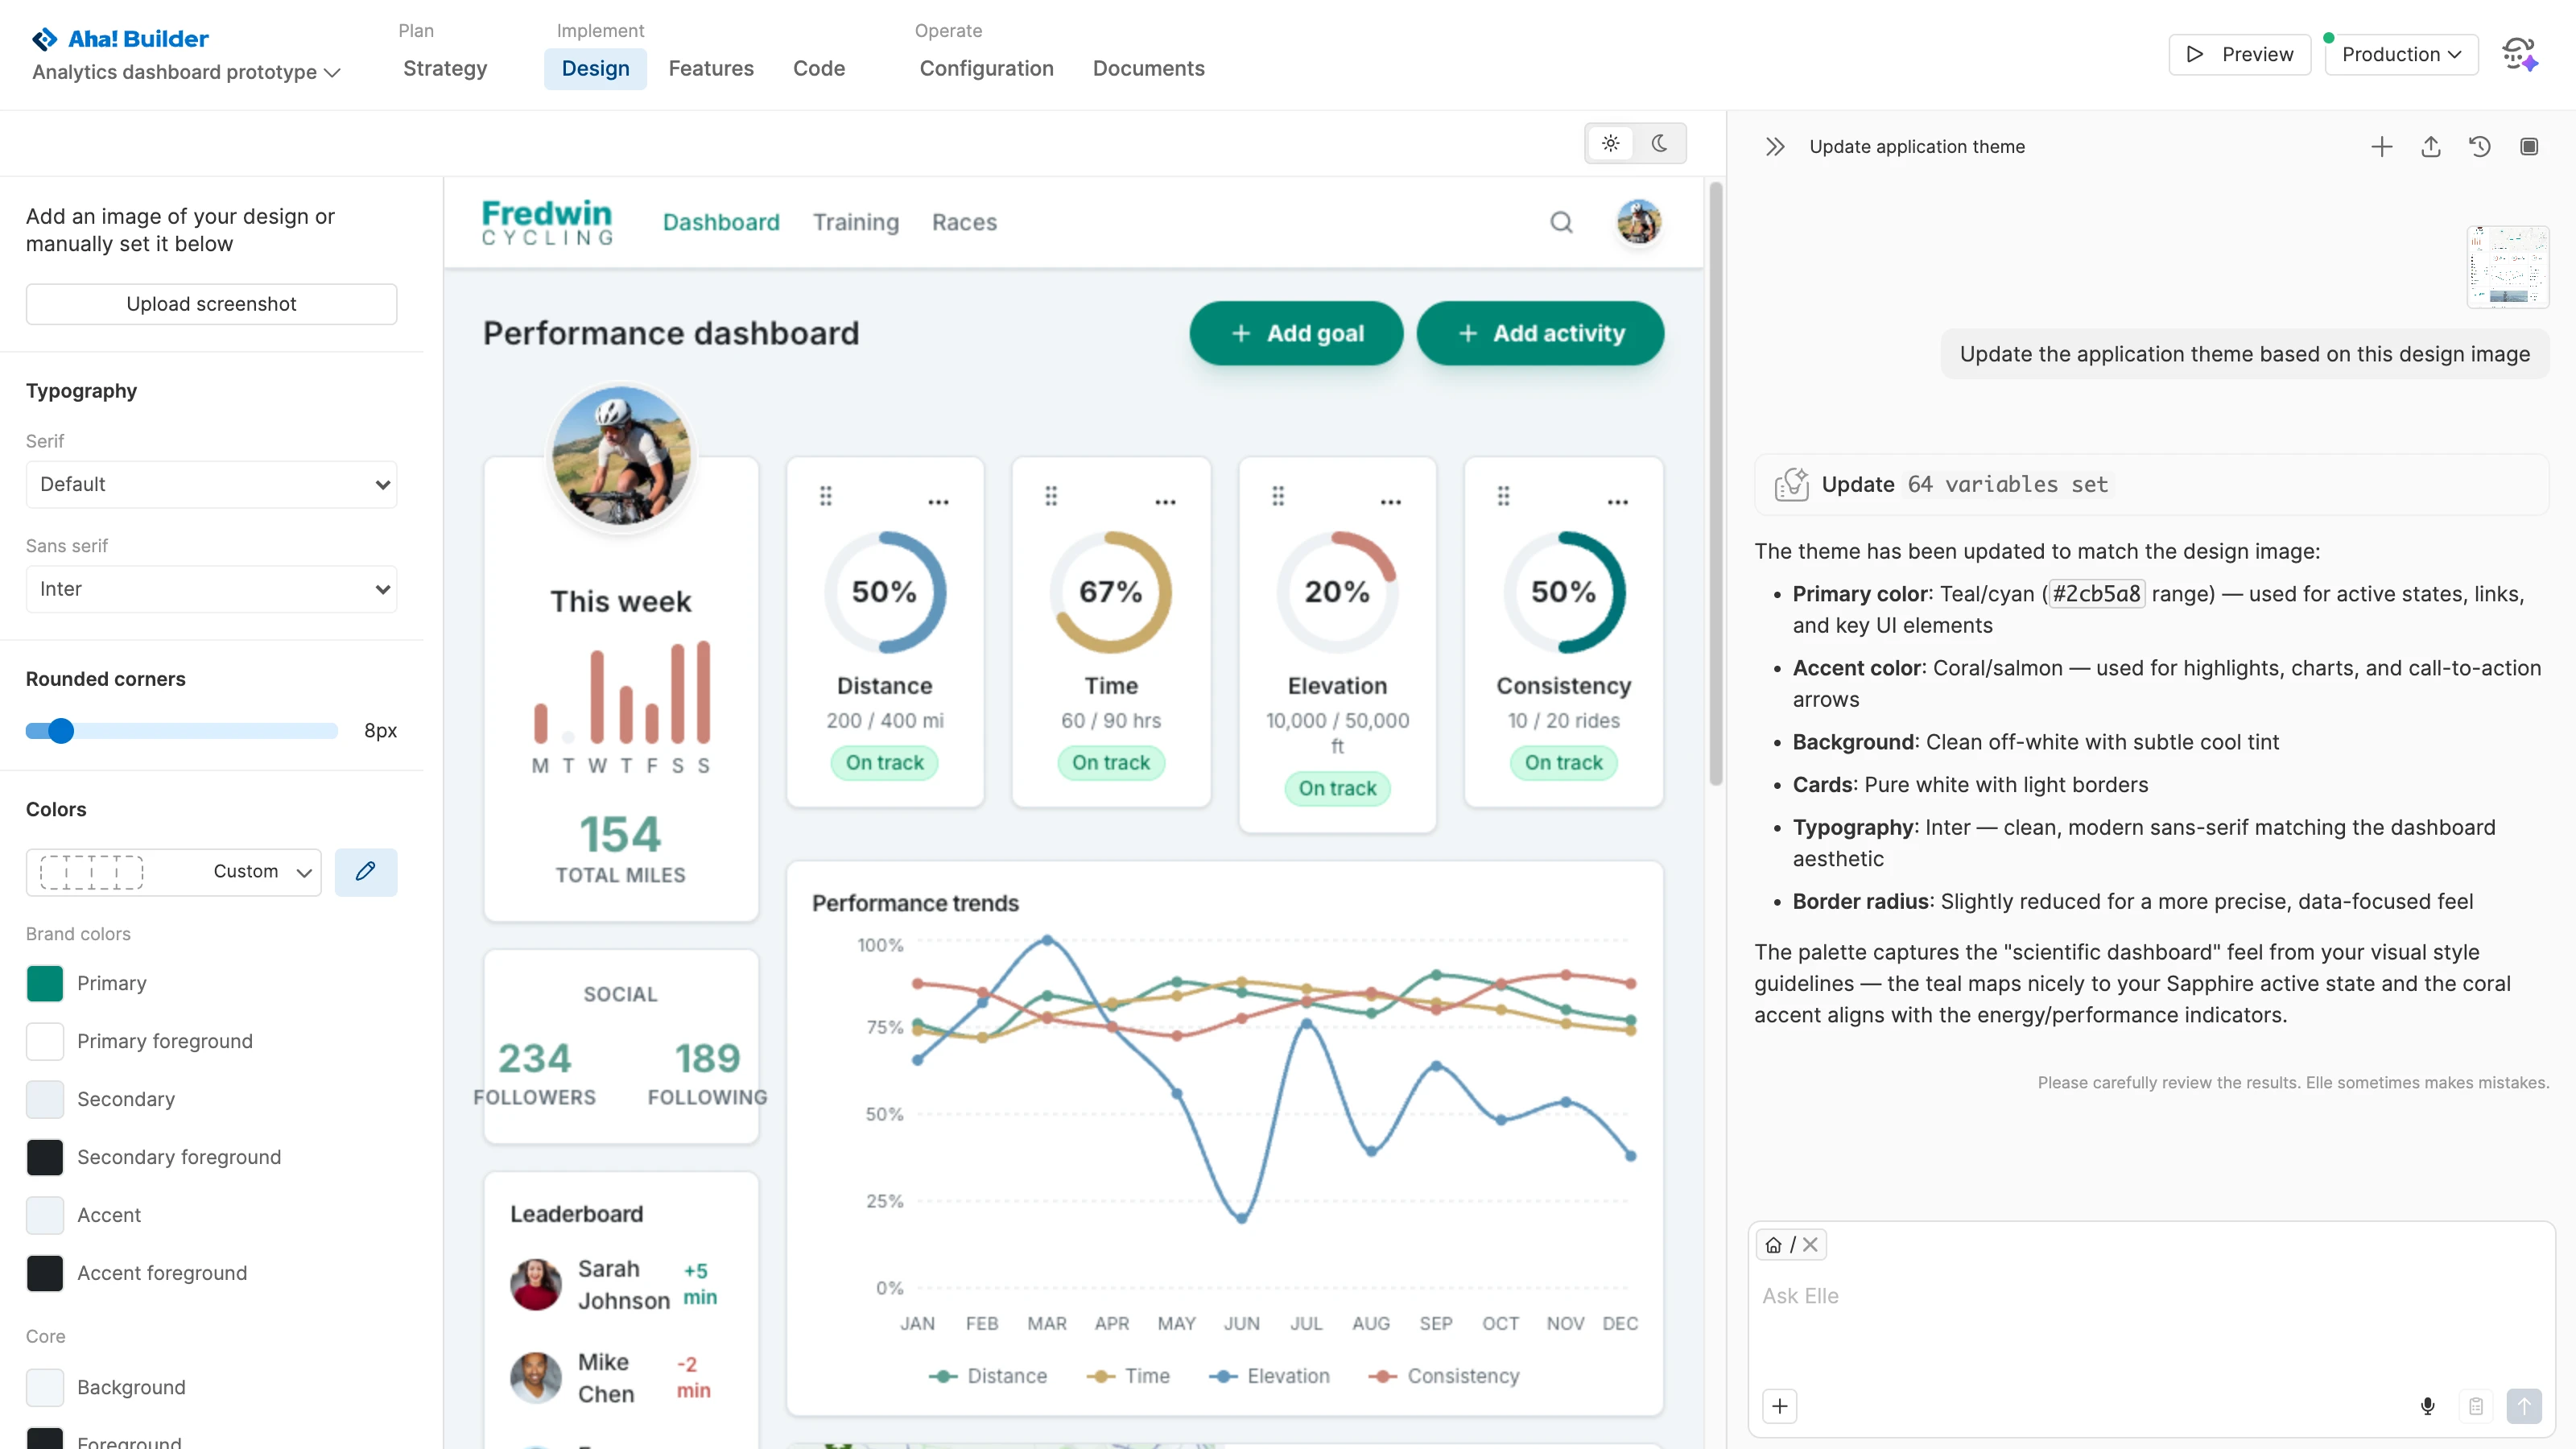Viewport: 2576px width, 1449px height.
Task: Click the Preview button
Action: (x=2239, y=54)
